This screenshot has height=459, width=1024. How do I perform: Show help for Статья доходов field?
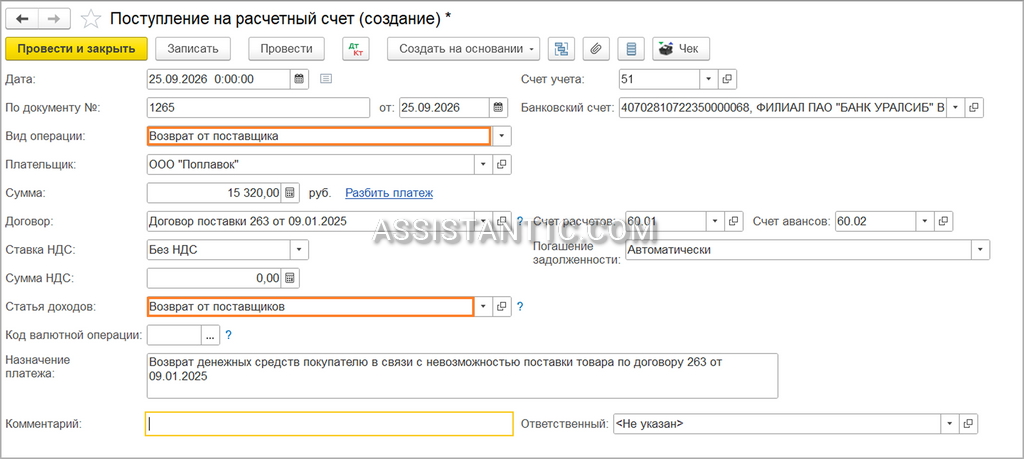tap(520, 306)
